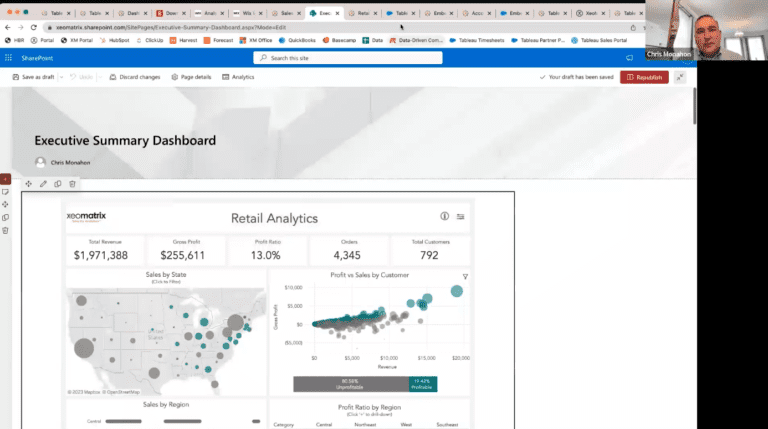The height and width of the screenshot is (429, 768).
Task: Open the dashboard filter settings icon
Action: tap(461, 216)
